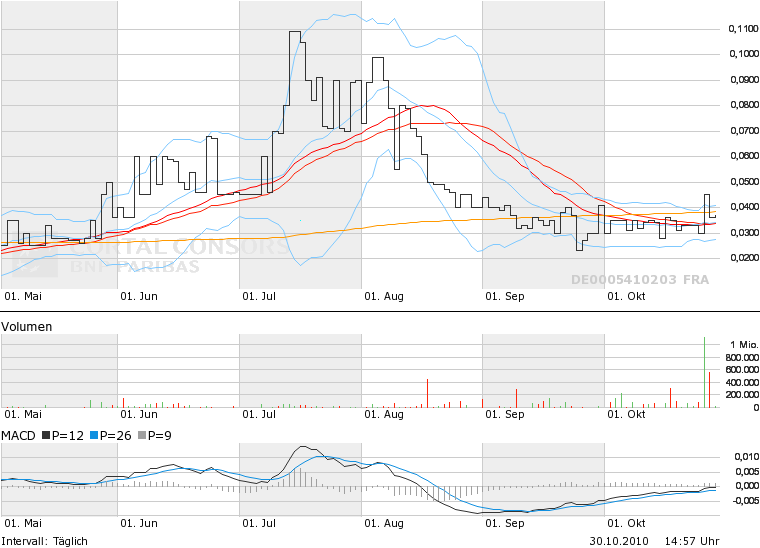Click 01. Mai on the price chart axis

24,297
